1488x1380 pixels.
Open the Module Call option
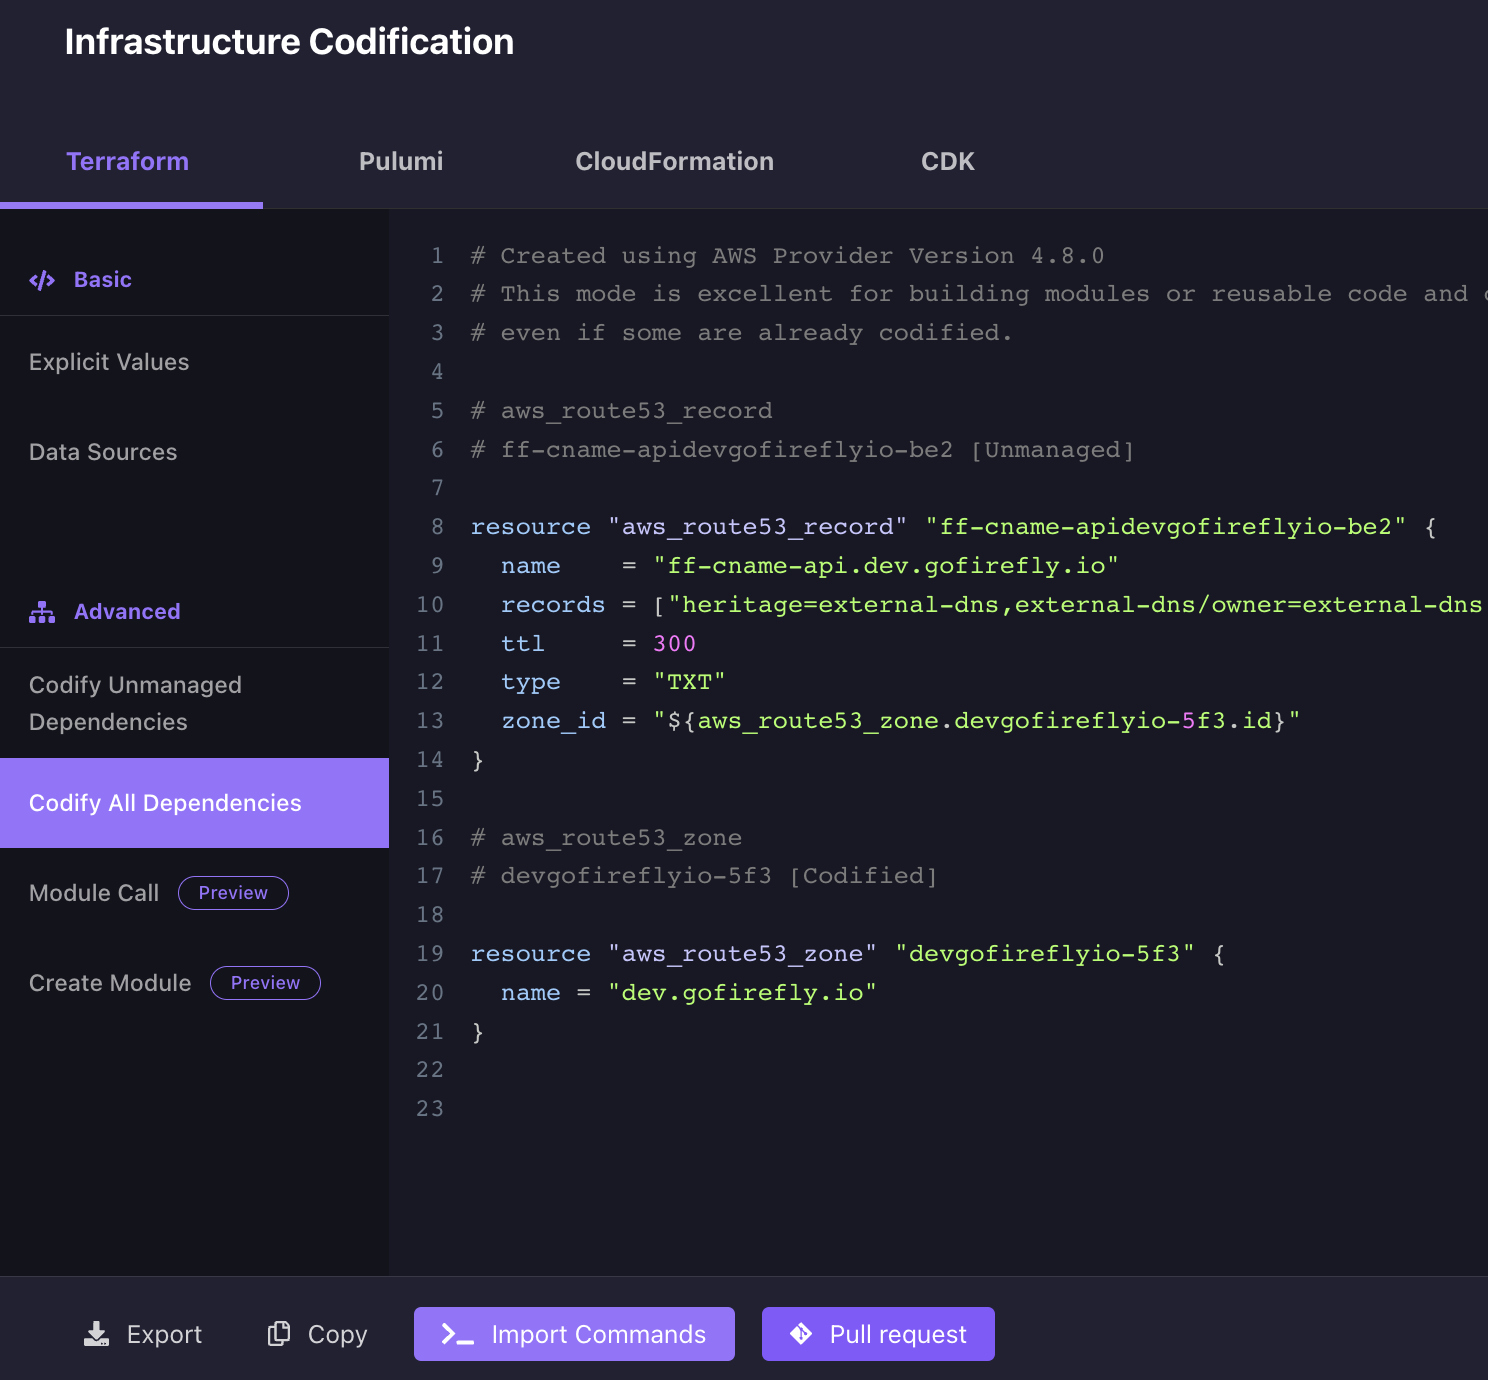click(94, 893)
